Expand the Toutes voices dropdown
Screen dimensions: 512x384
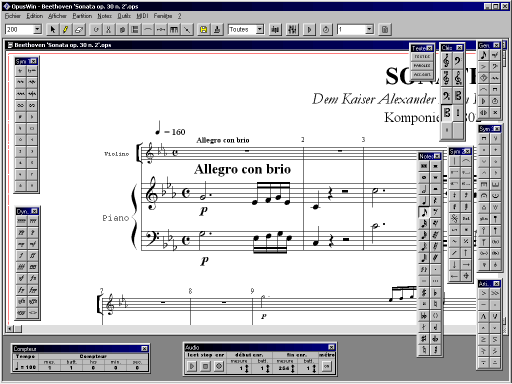pos(260,30)
